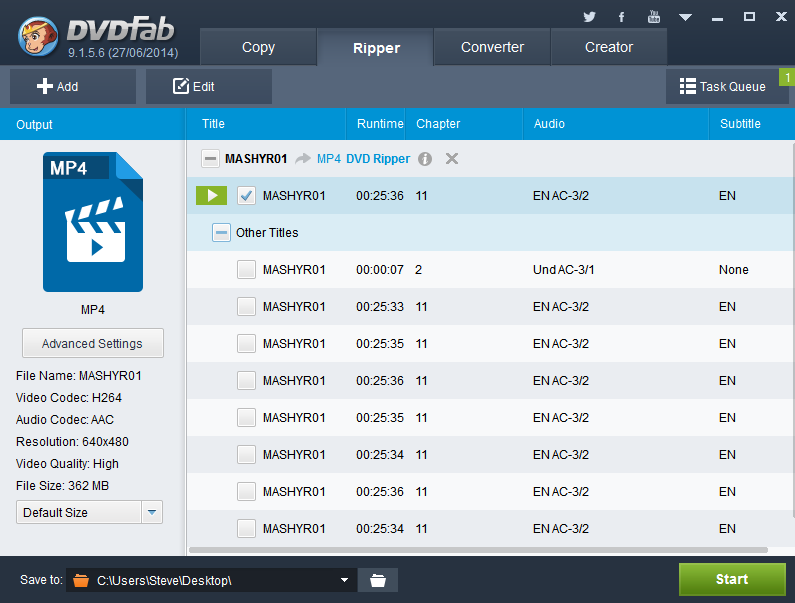Image resolution: width=795 pixels, height=603 pixels.
Task: Click the 00:25:33 runtime value
Action: tap(380, 307)
